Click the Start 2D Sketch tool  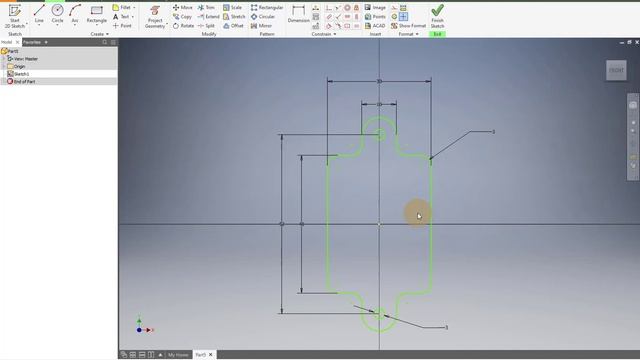(x=15, y=16)
